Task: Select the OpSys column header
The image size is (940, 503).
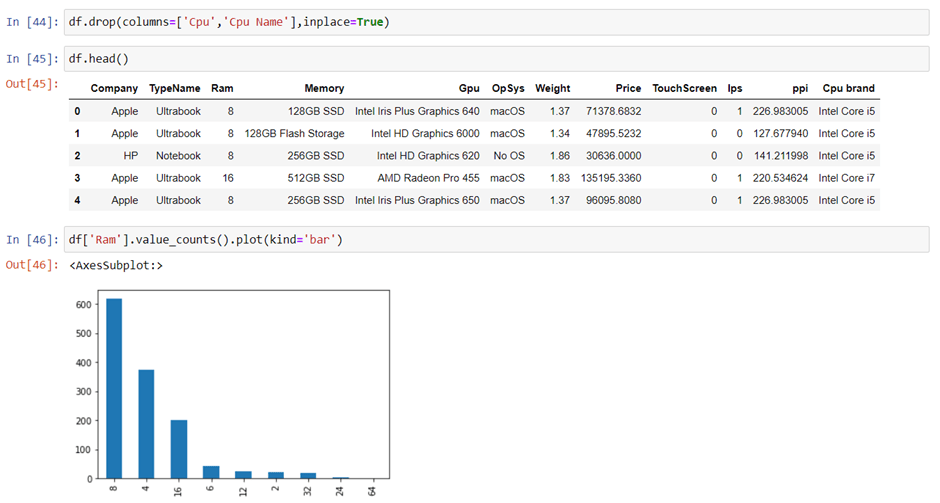Action: tap(508, 88)
